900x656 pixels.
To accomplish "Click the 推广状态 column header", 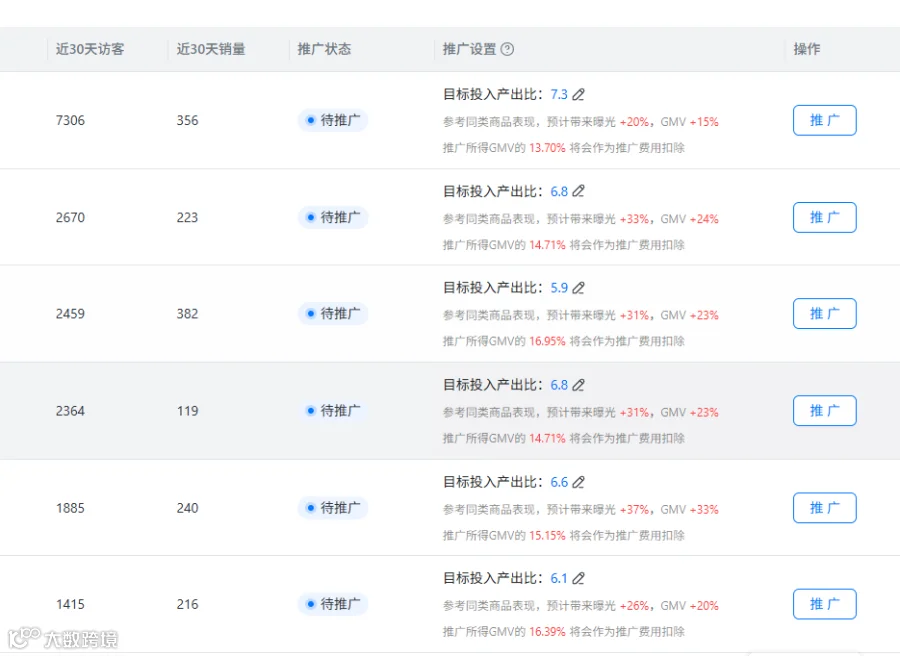I will pos(324,49).
